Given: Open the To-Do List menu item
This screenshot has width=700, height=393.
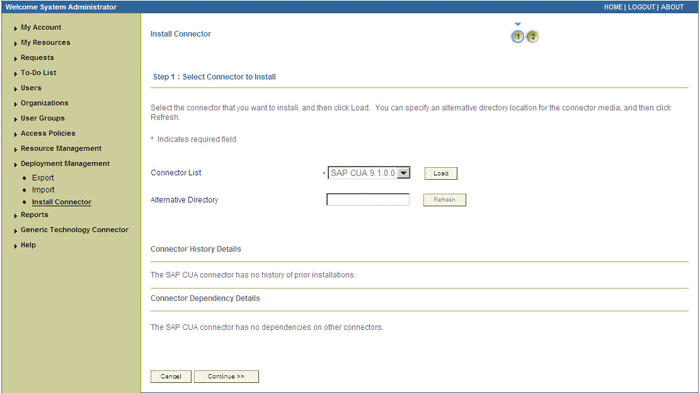Looking at the screenshot, I should pyautogui.click(x=38, y=73).
